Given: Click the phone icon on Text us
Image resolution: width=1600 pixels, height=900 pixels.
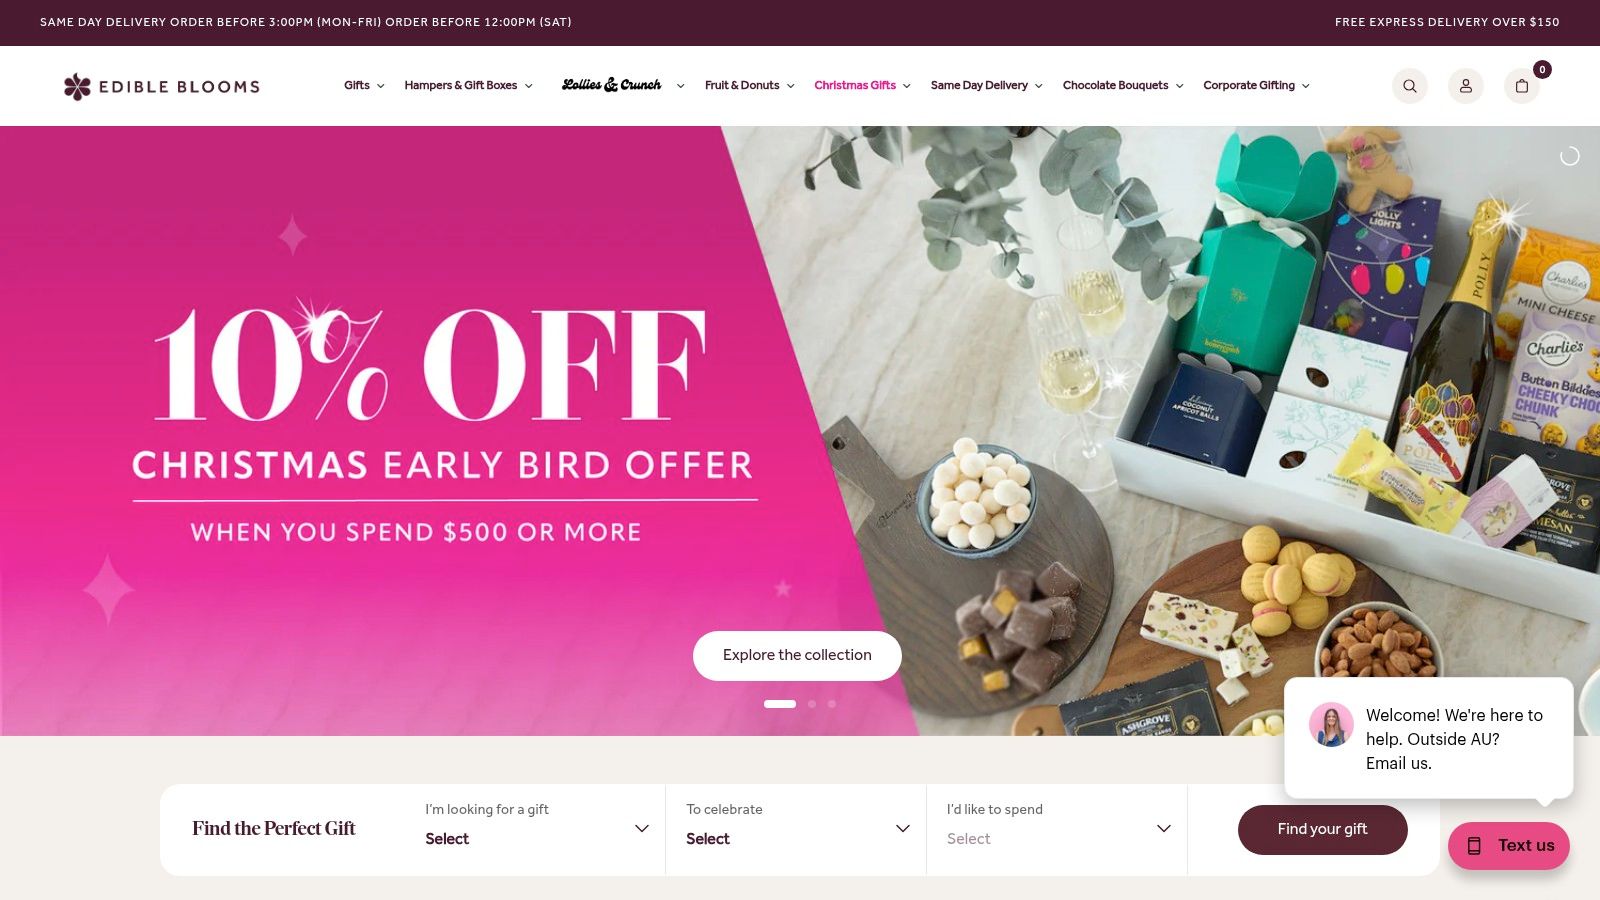Looking at the screenshot, I should pos(1474,846).
